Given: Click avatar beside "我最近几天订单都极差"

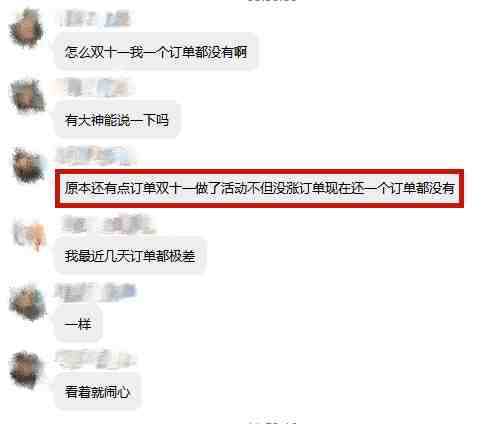Looking at the screenshot, I should click(29, 235).
